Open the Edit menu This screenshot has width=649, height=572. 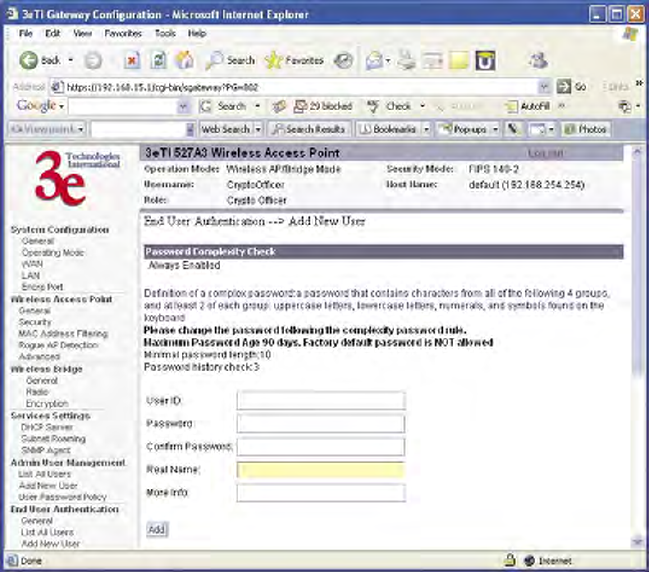point(53,34)
